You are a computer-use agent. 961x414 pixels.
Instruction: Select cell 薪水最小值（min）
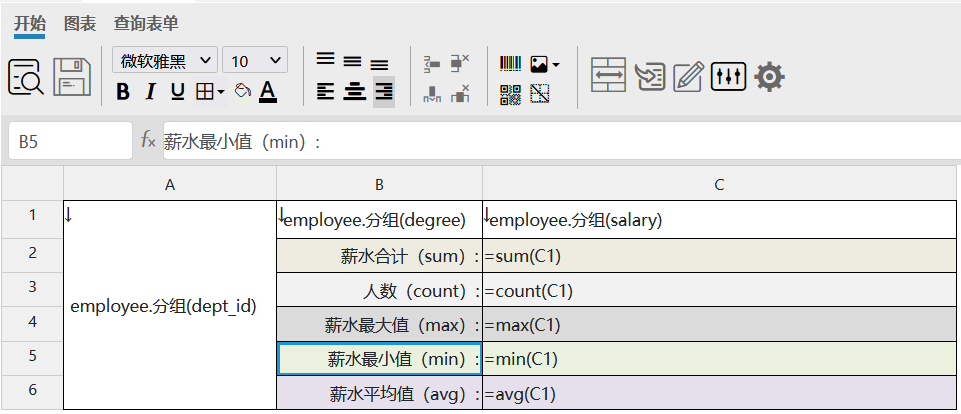[379, 359]
